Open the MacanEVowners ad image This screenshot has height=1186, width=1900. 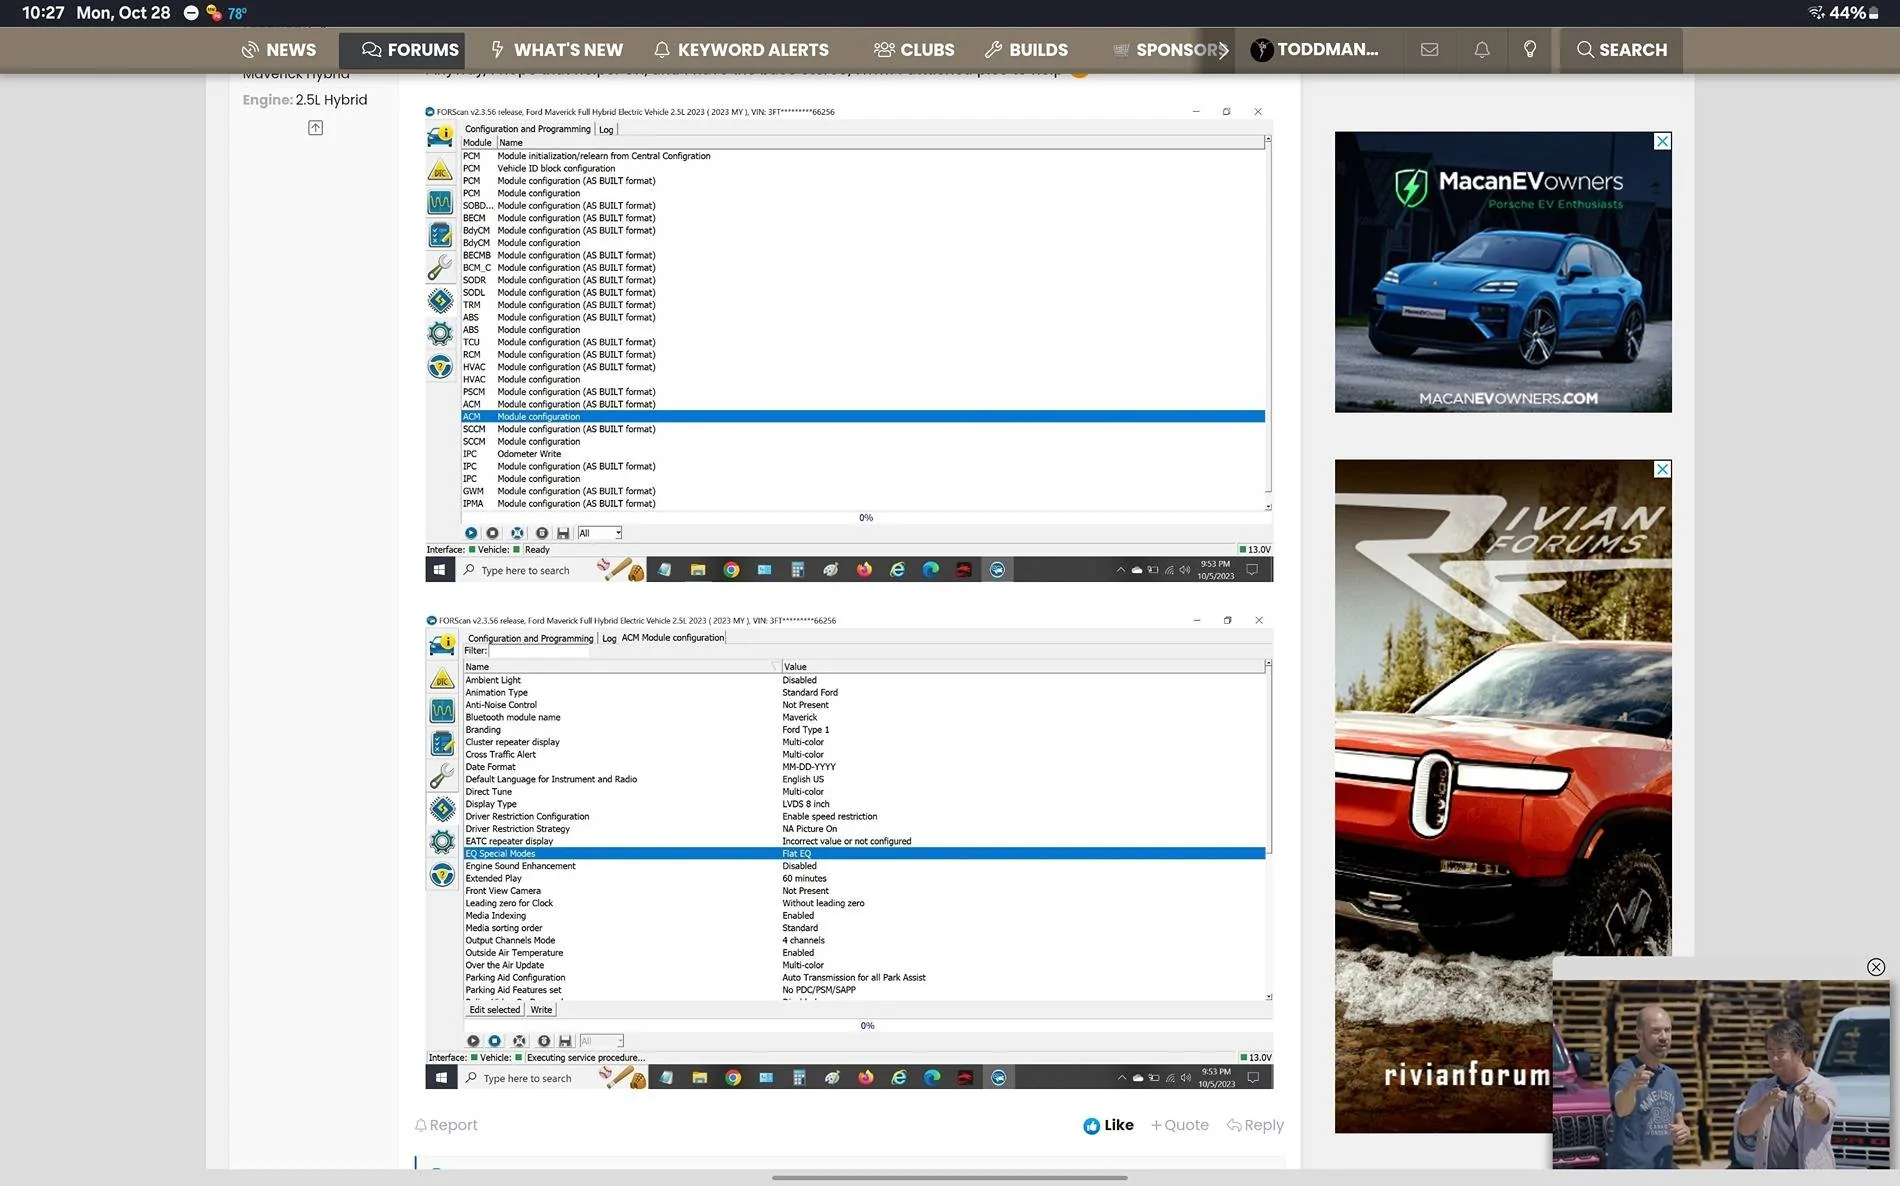1503,272
